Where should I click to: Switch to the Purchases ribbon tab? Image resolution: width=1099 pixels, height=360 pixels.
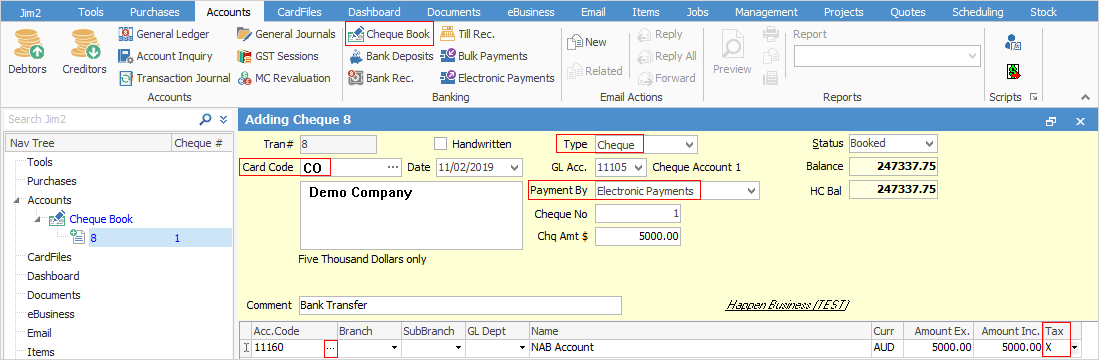155,12
